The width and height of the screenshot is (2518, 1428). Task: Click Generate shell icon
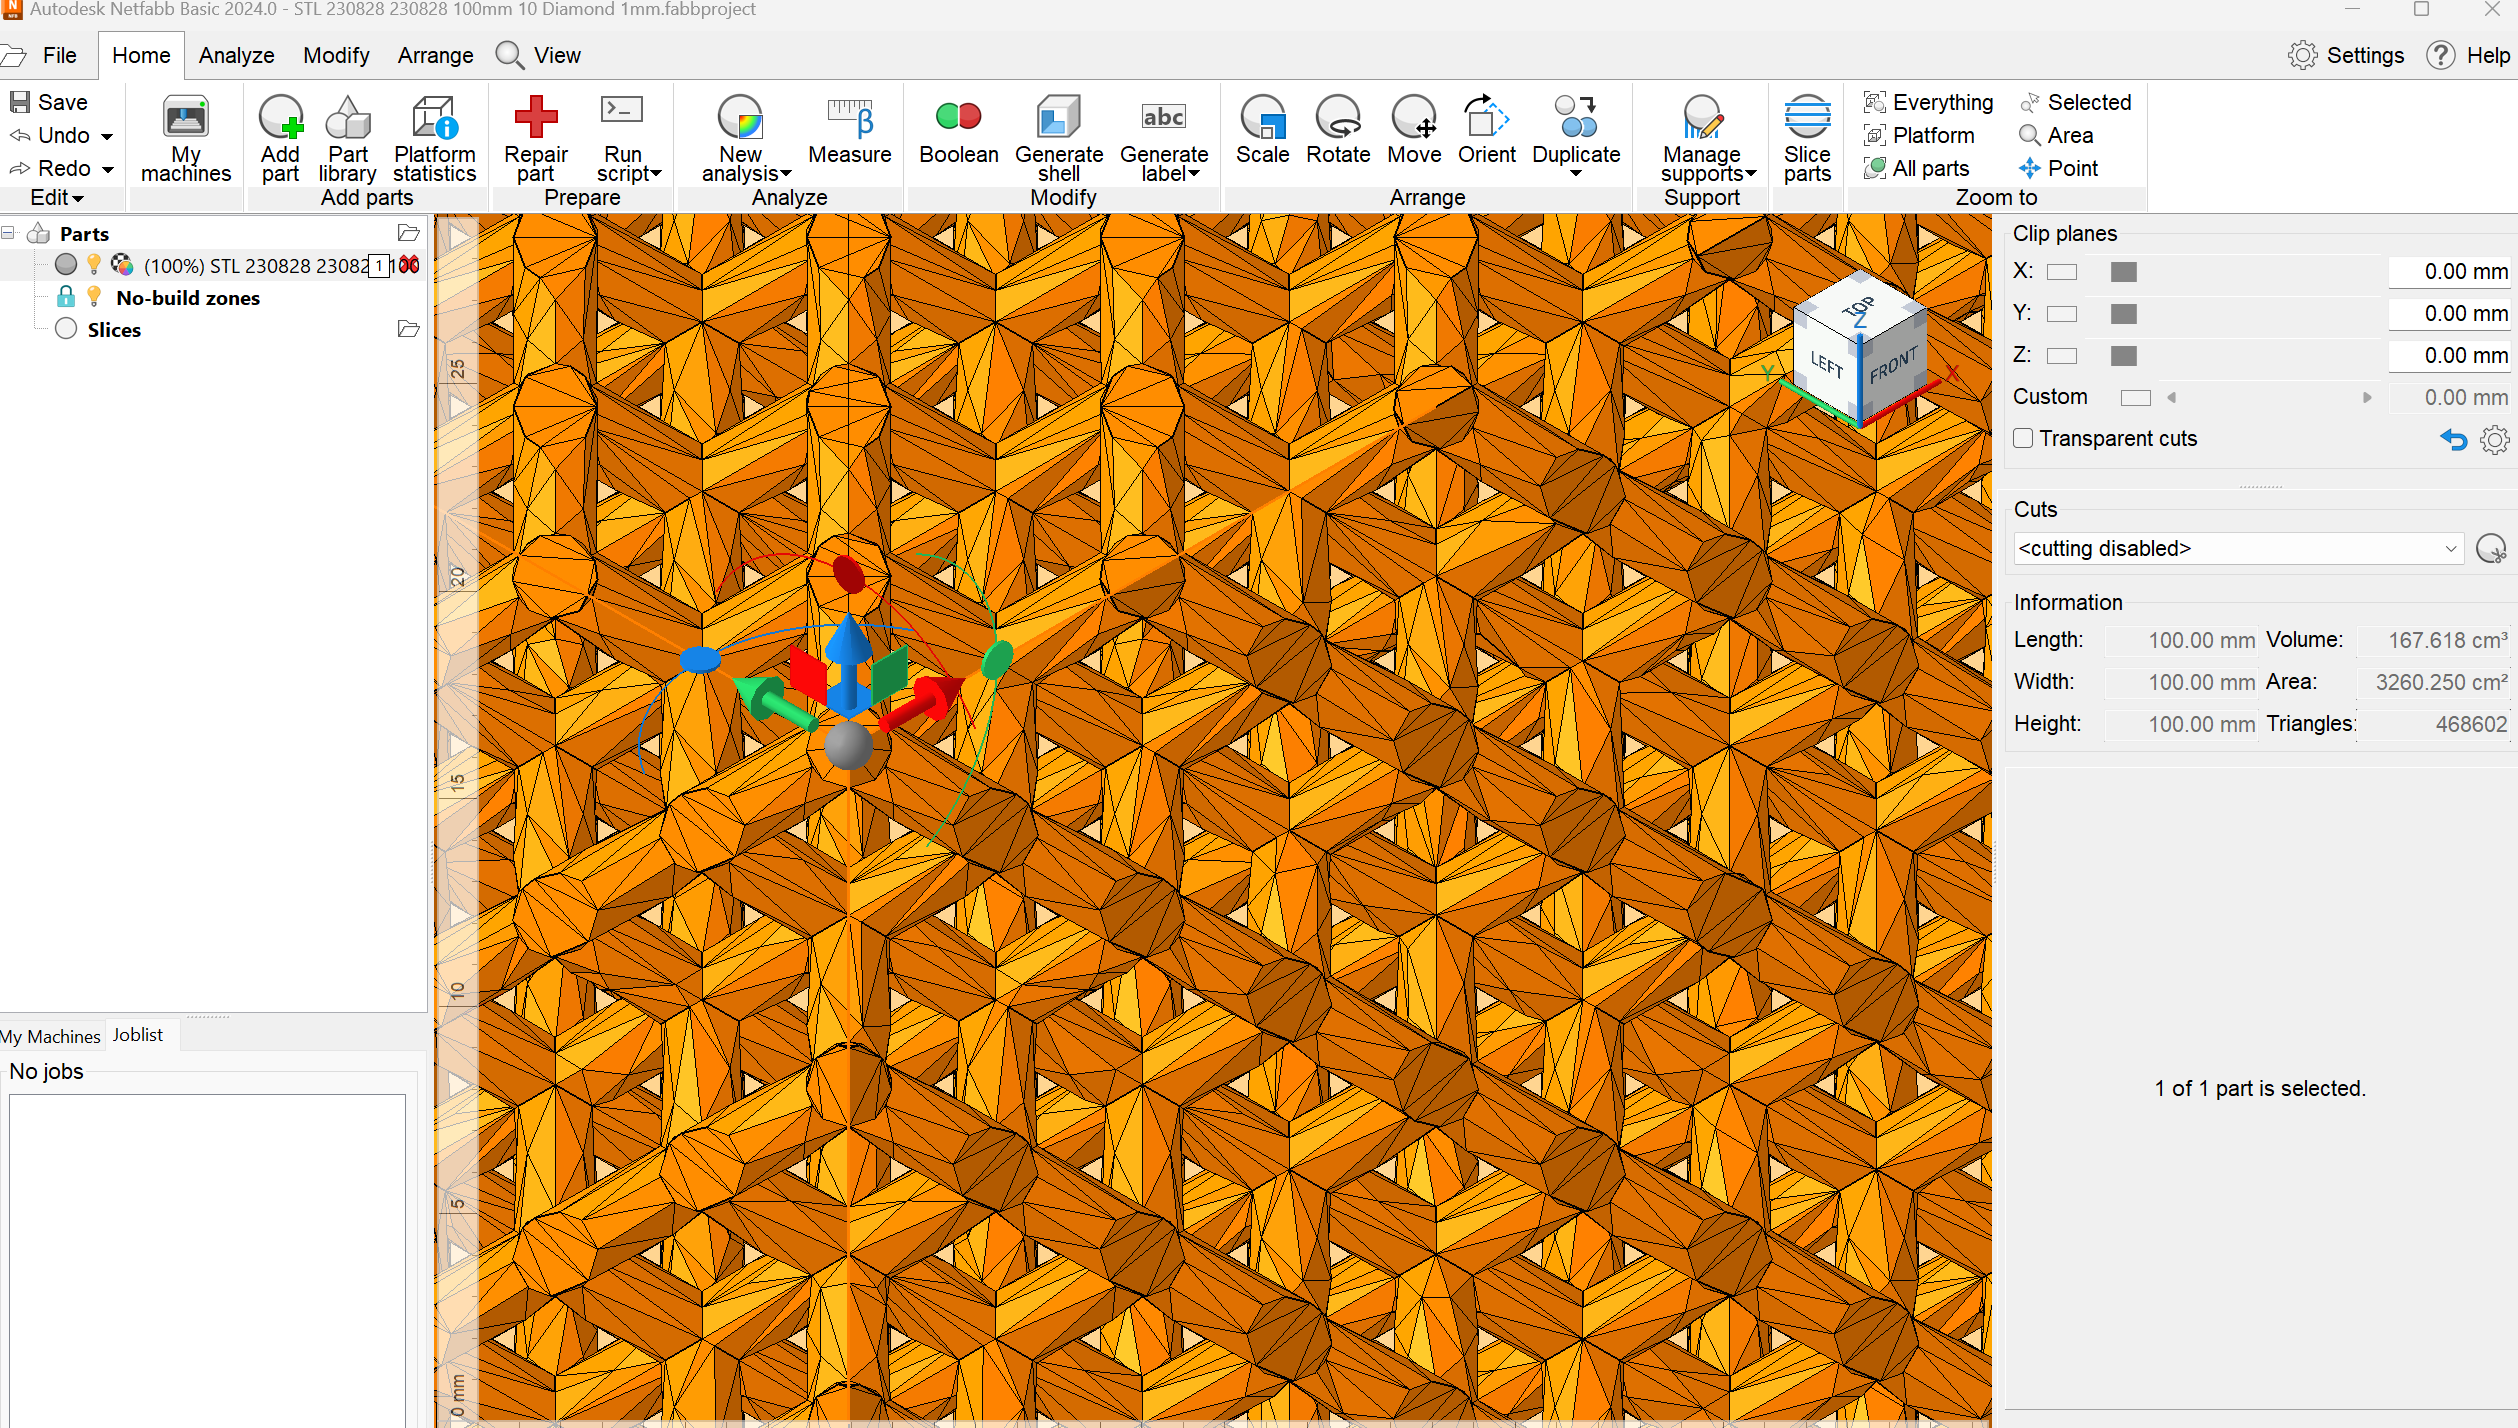[1058, 119]
